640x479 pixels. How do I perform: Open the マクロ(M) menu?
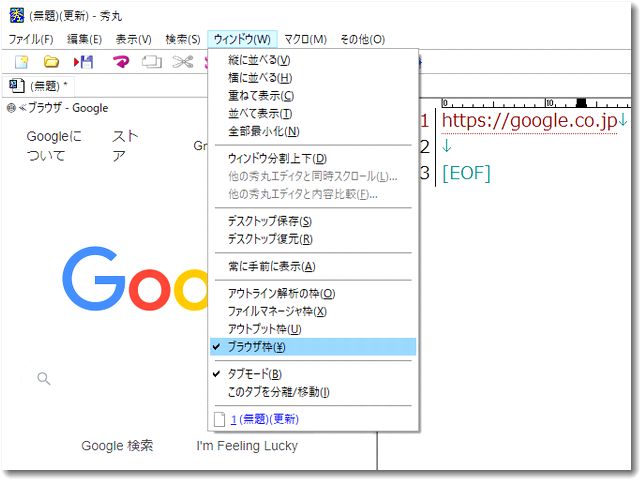click(x=305, y=39)
